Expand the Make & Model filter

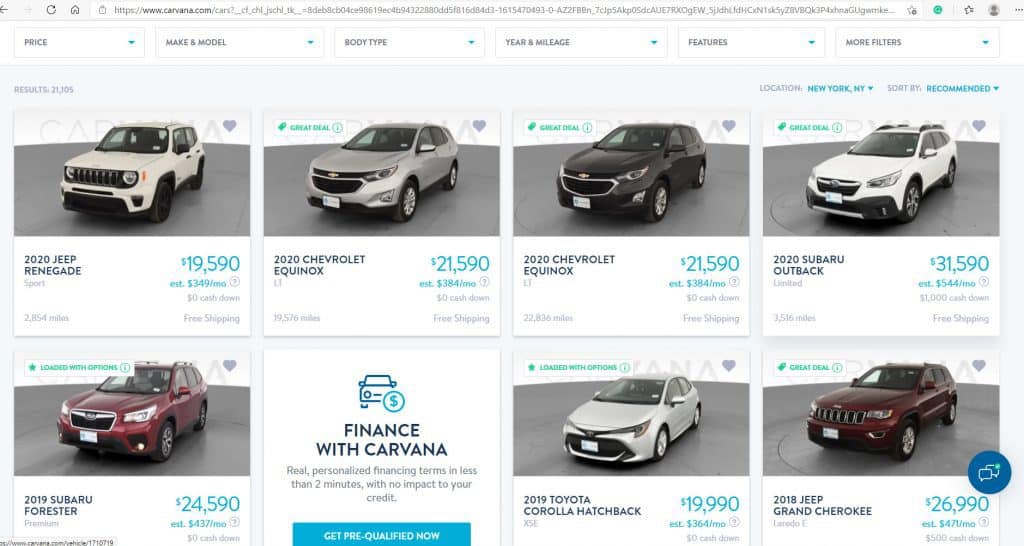(x=239, y=42)
